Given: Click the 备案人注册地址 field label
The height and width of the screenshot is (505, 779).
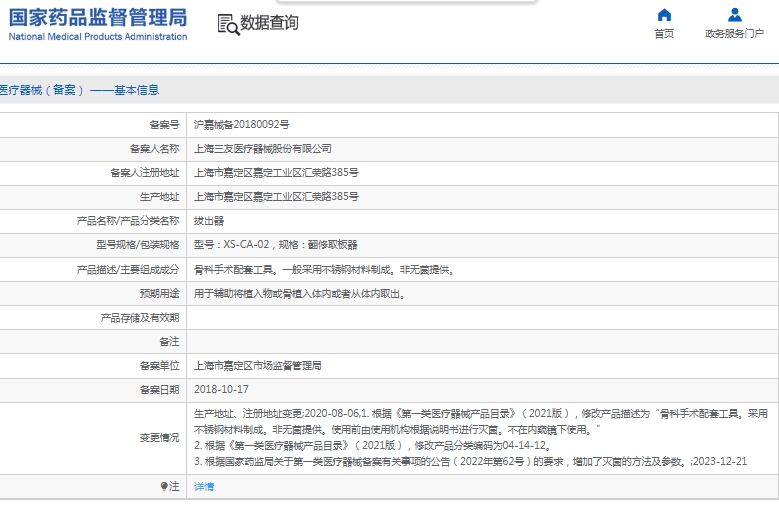Looking at the screenshot, I should pos(145,172).
